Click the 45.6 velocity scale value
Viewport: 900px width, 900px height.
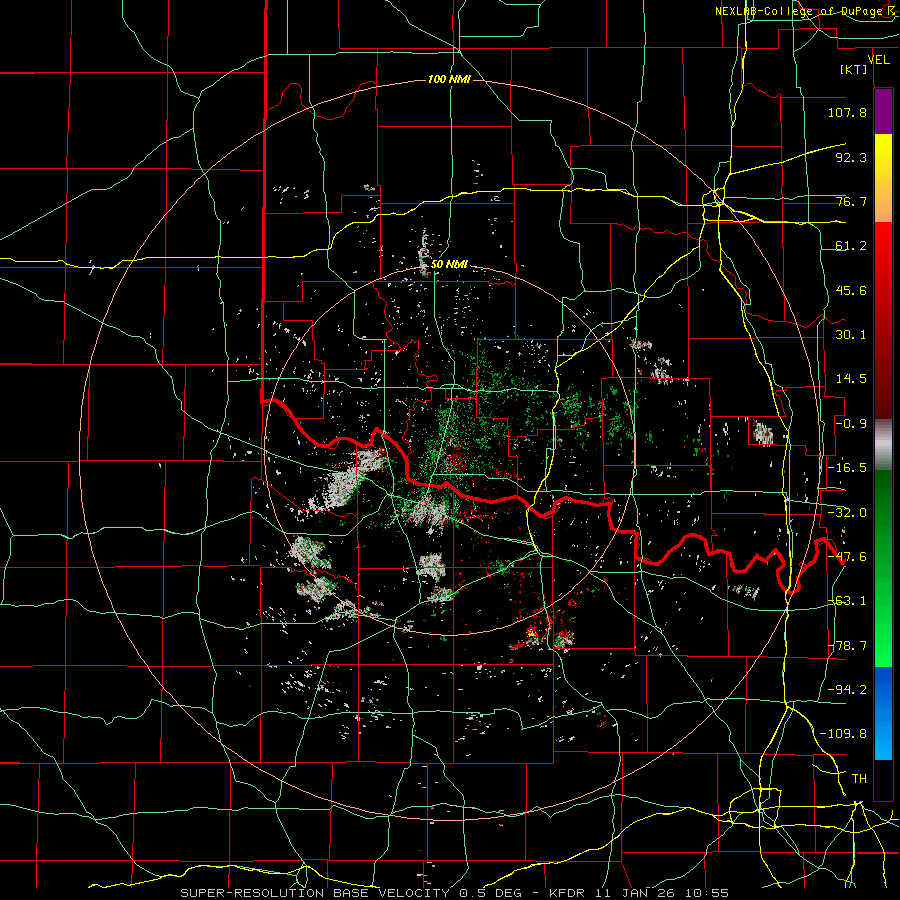point(851,290)
